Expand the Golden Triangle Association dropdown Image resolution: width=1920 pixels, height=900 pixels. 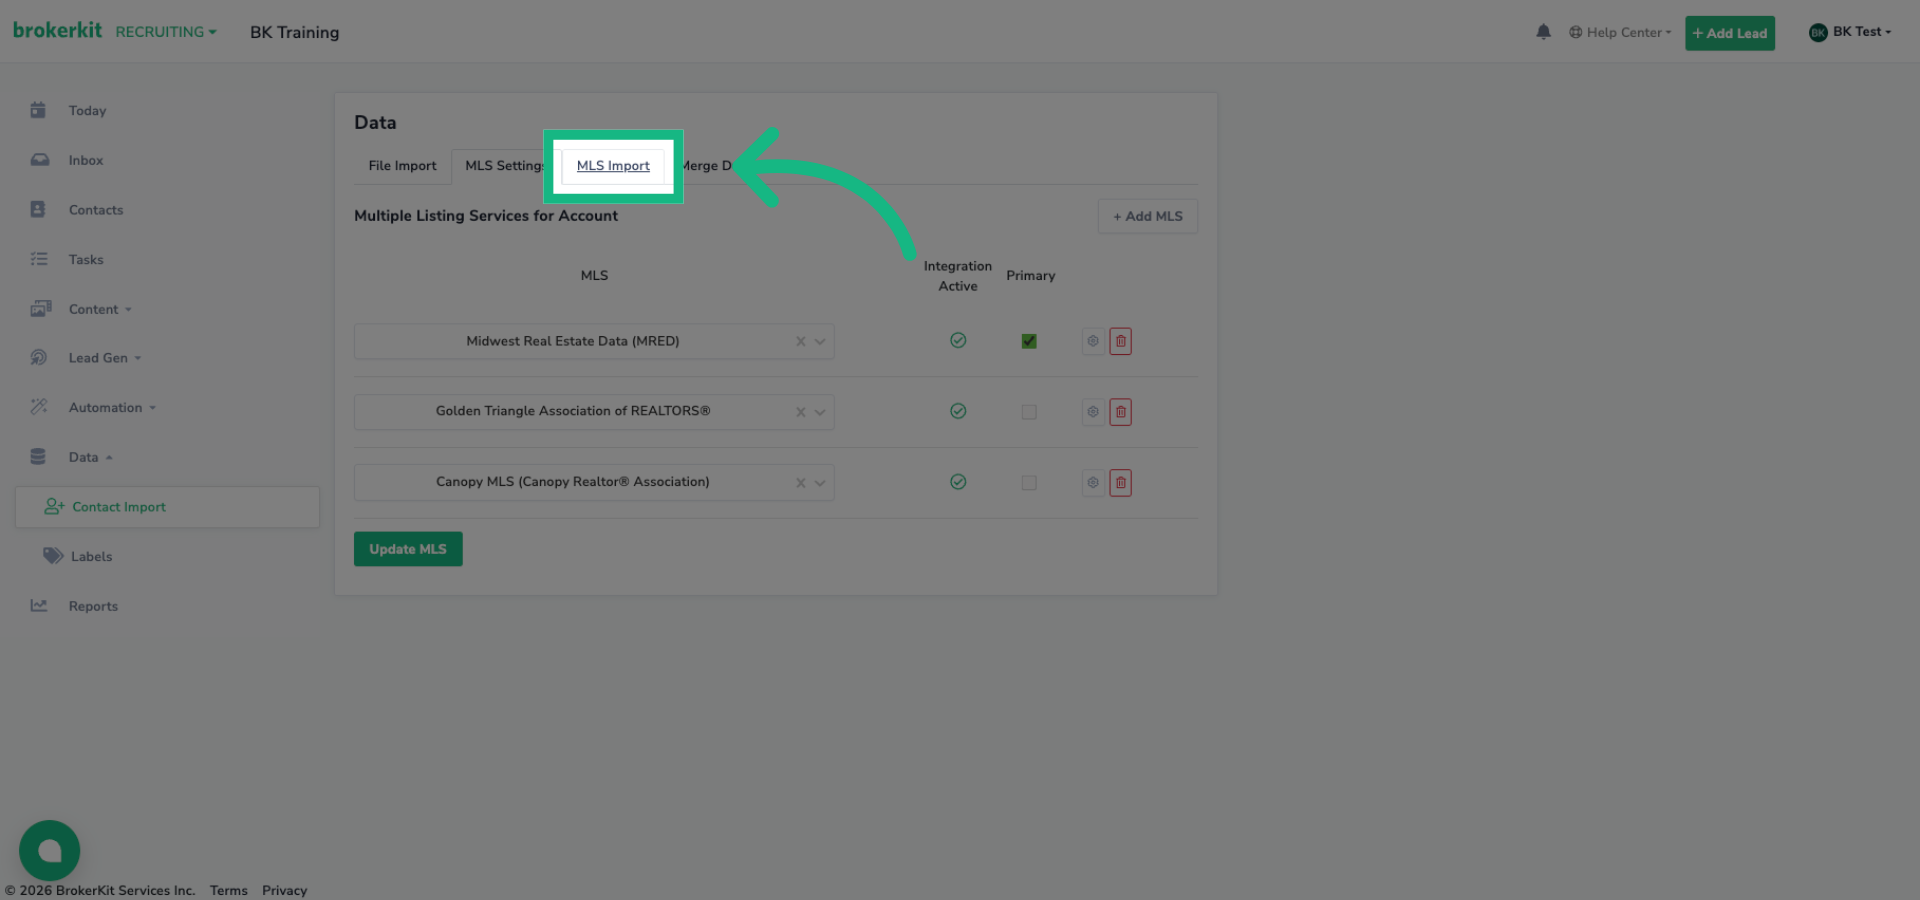coord(820,412)
